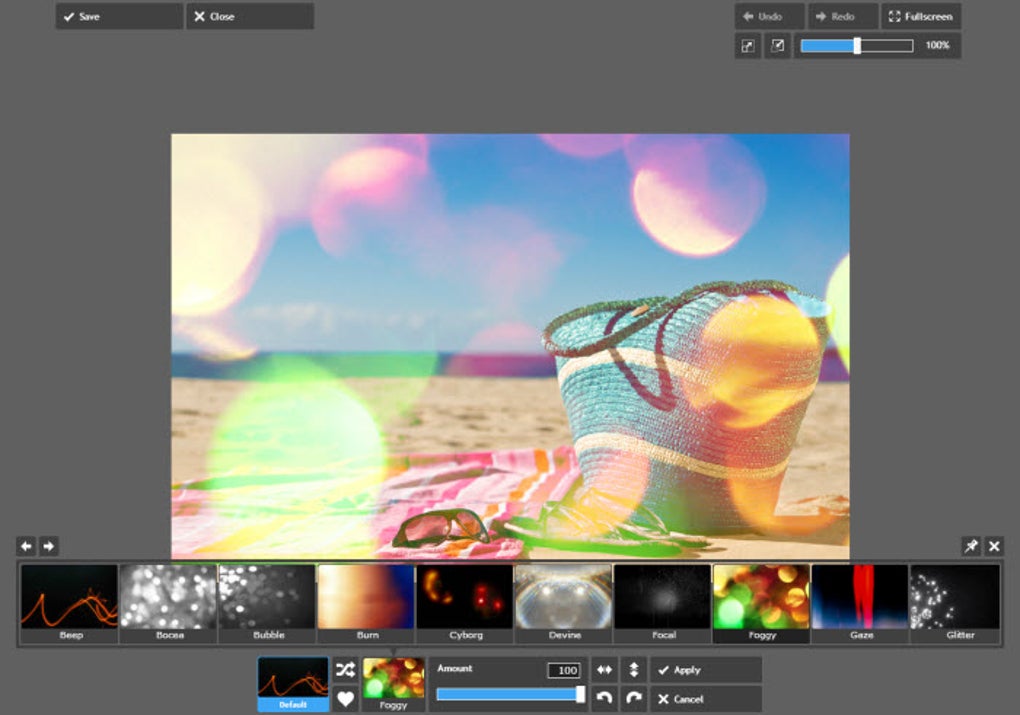The image size is (1020, 715).
Task: Select the Default overlay category
Action: coord(293,684)
